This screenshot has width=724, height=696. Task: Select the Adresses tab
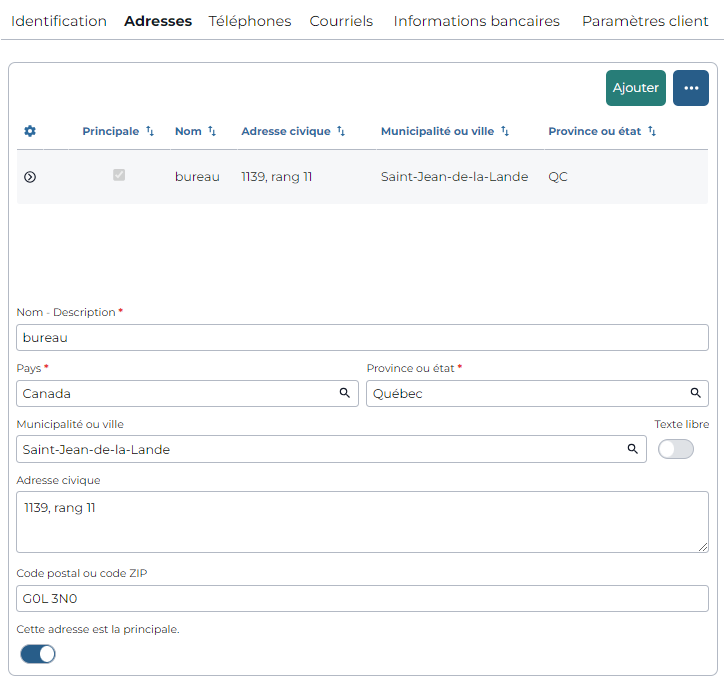pyautogui.click(x=158, y=21)
